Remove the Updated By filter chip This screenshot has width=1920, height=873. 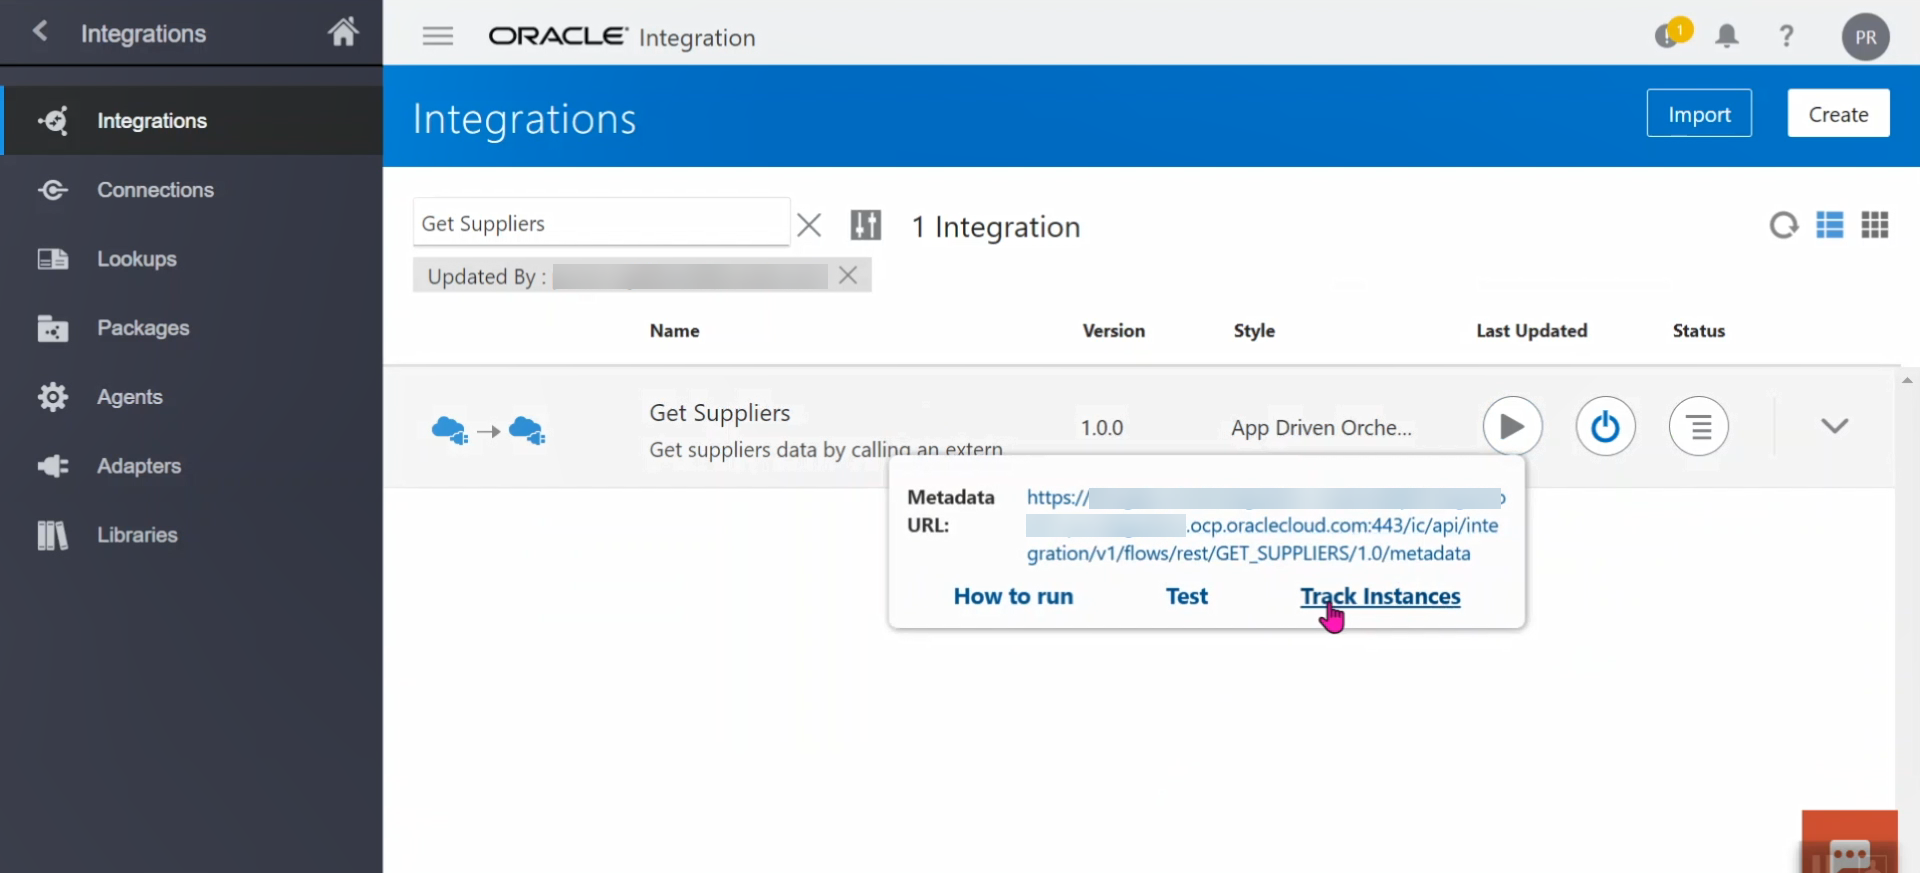(848, 275)
